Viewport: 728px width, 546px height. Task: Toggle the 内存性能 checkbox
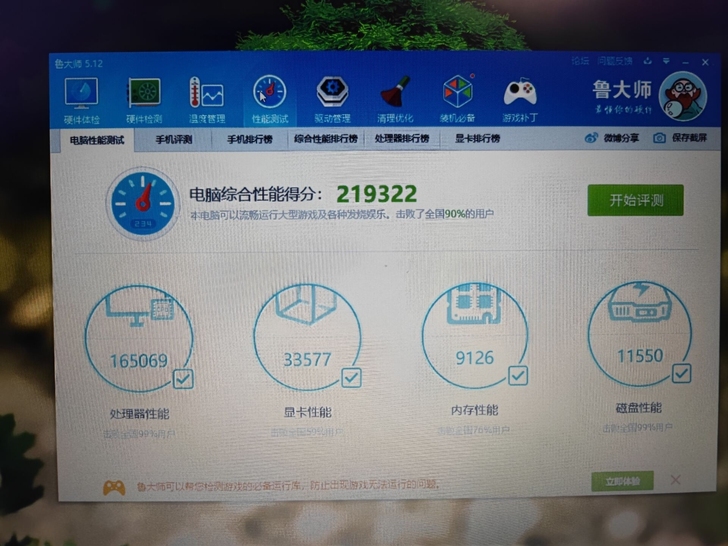pyautogui.click(x=518, y=376)
